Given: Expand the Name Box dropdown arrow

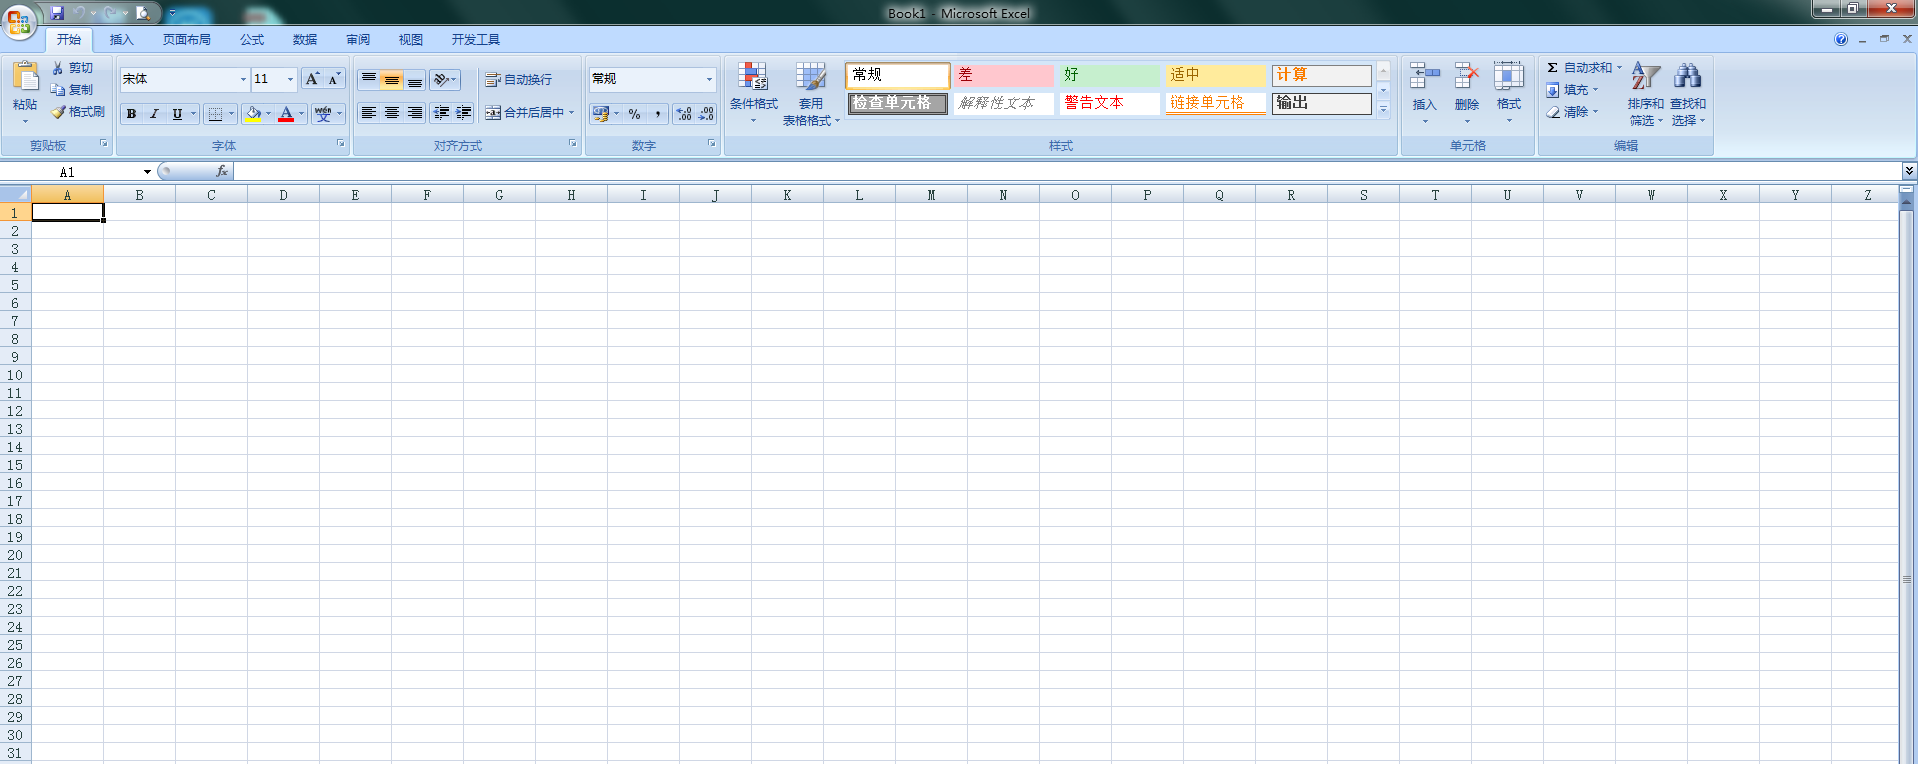Looking at the screenshot, I should [x=147, y=172].
